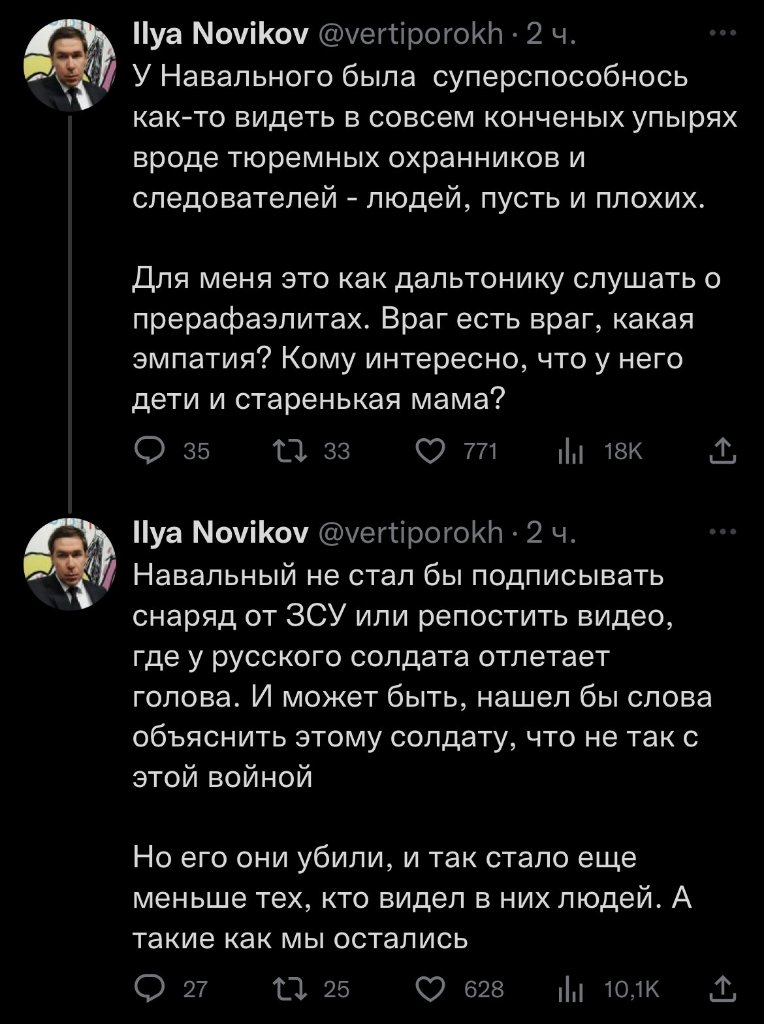Reply to the first tweet about Navalny's superpower
764x1024 pixels.
click(149, 452)
